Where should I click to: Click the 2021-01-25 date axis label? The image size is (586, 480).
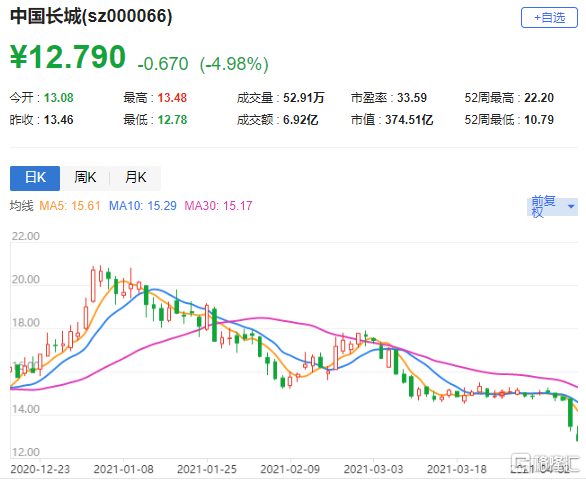207,469
